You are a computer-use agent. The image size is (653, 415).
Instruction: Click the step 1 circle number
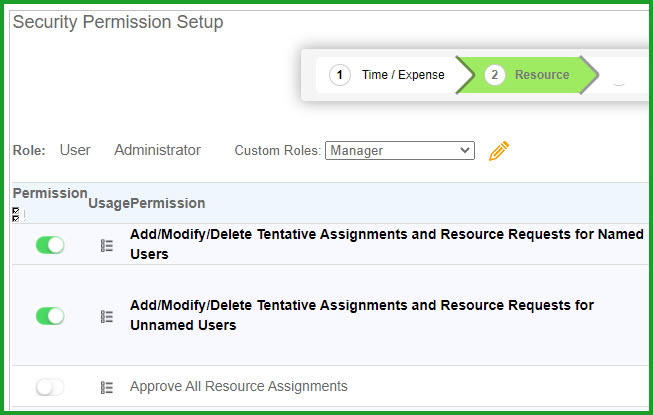coord(339,75)
